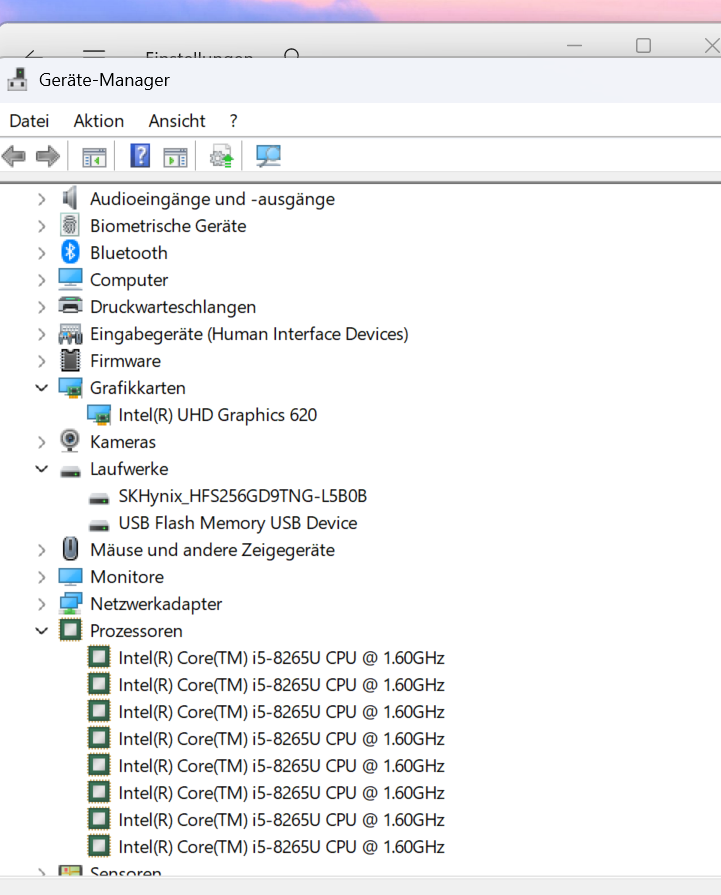The width and height of the screenshot is (721, 895).
Task: Click the Mäuse mouse category icon
Action: (70, 549)
